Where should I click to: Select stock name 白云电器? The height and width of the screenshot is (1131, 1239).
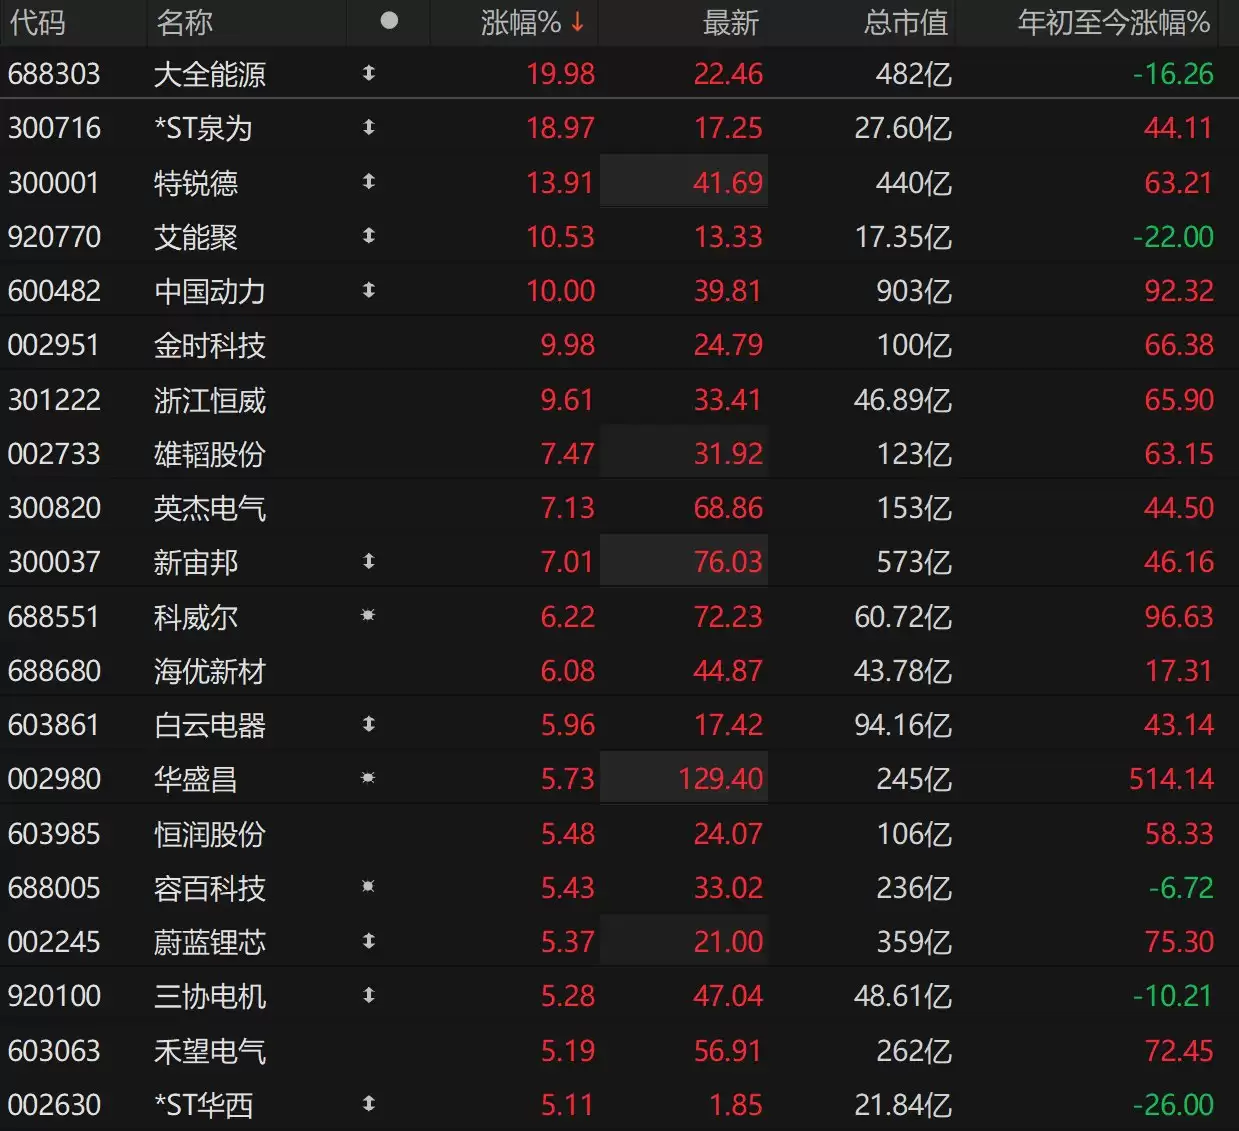[210, 725]
